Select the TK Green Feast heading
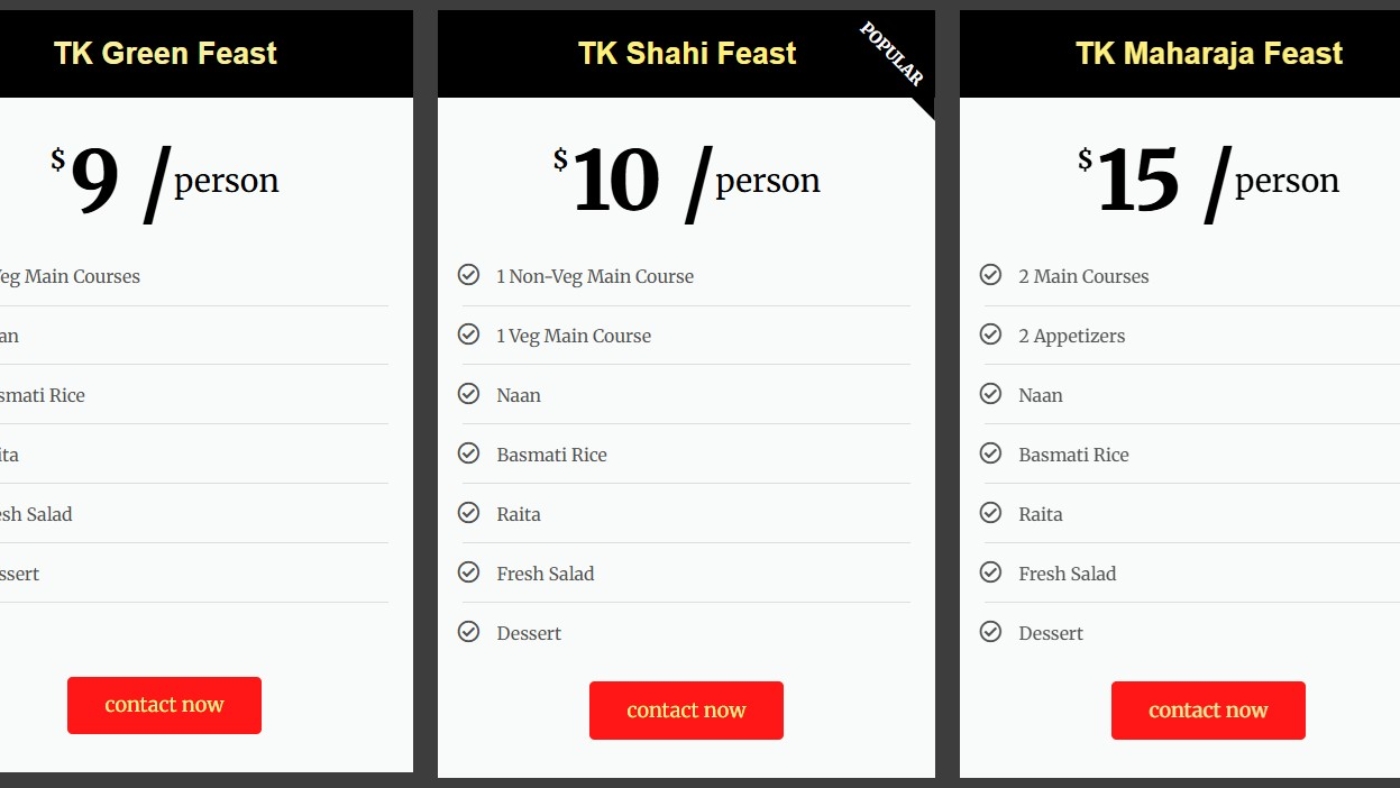1400x788 pixels. [x=165, y=53]
